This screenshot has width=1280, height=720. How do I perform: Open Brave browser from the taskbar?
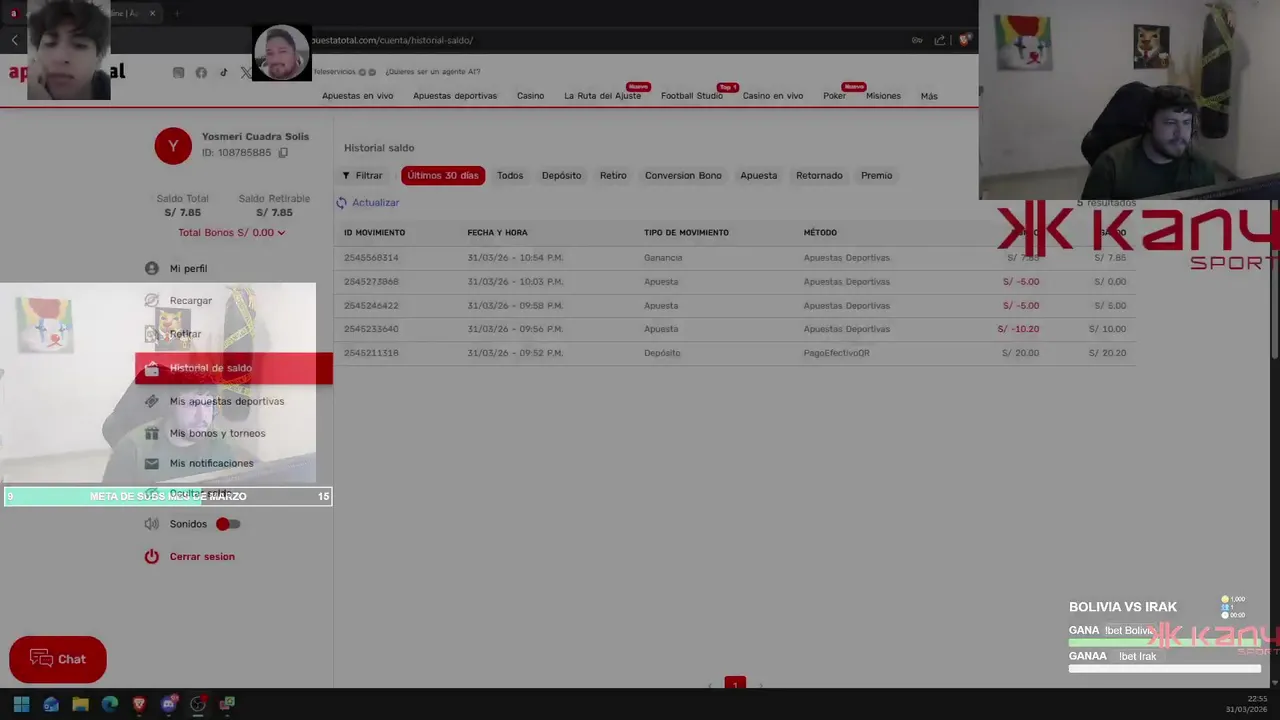pos(139,704)
